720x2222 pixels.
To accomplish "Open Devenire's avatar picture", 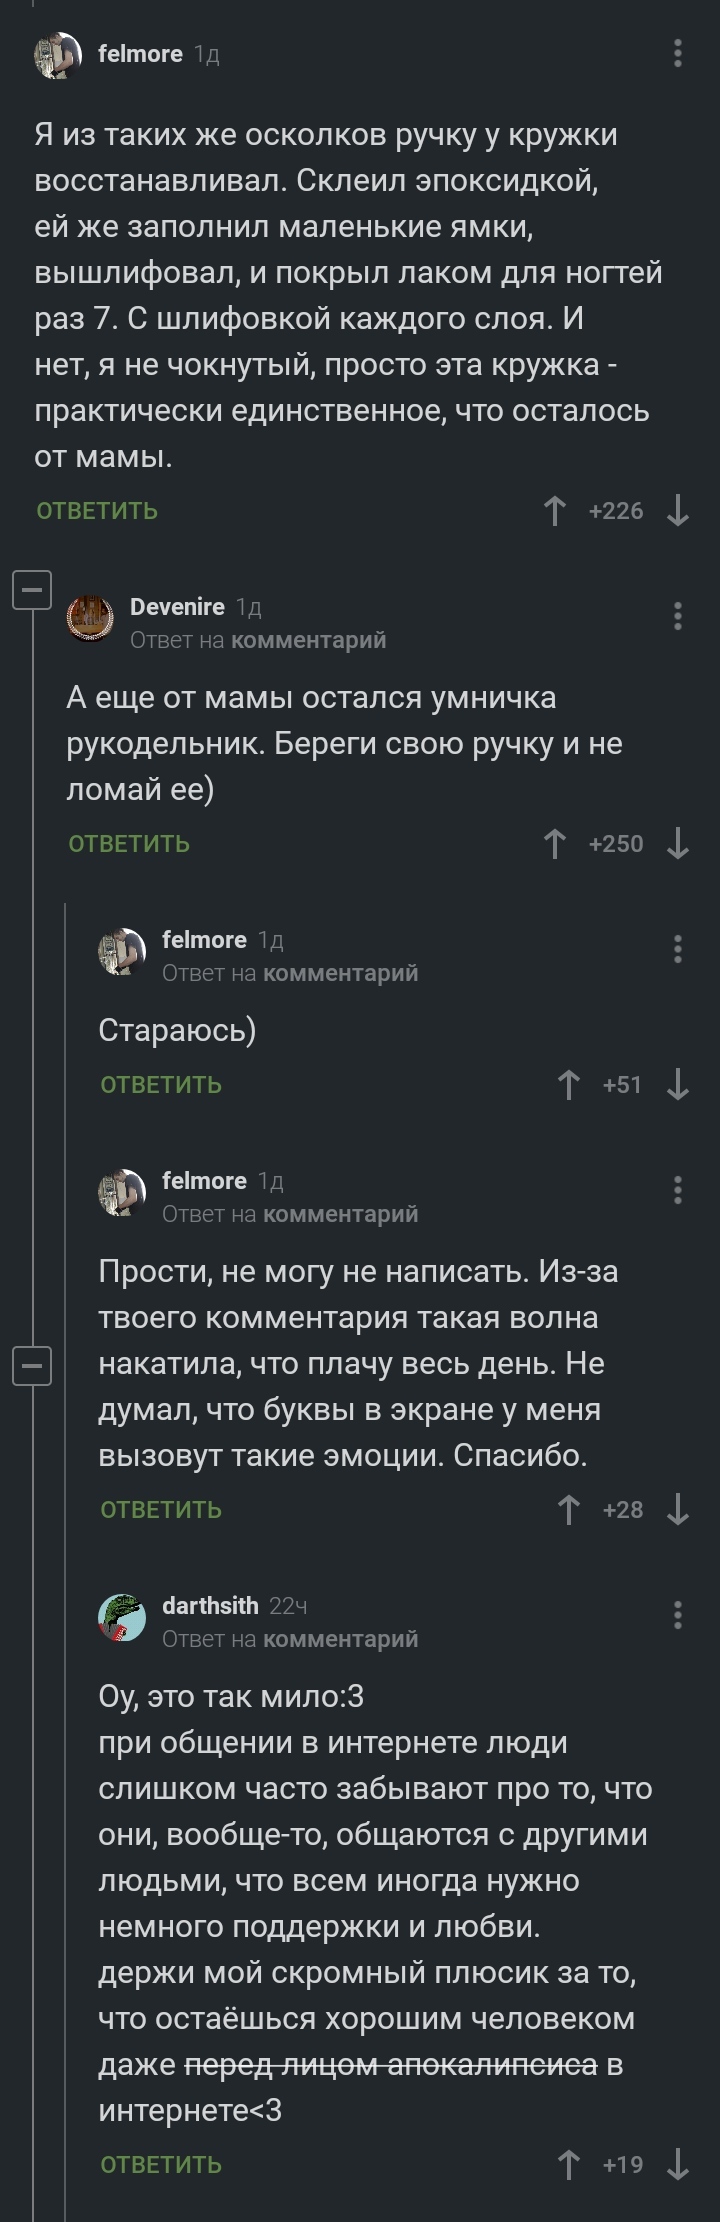I will 90,617.
